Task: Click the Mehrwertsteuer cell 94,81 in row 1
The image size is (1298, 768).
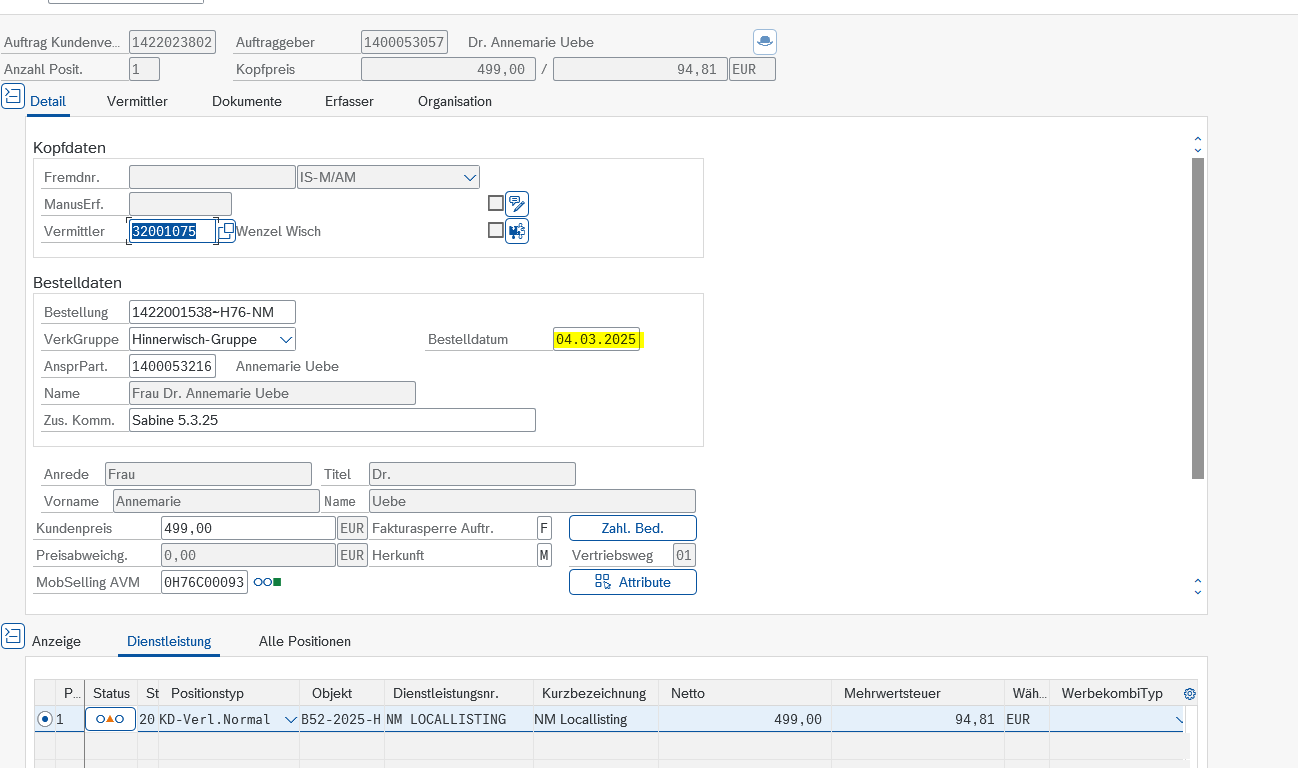Action: [917, 719]
